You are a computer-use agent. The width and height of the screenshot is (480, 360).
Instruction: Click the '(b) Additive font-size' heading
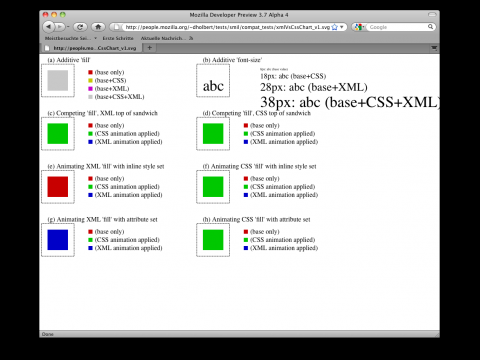point(232,60)
